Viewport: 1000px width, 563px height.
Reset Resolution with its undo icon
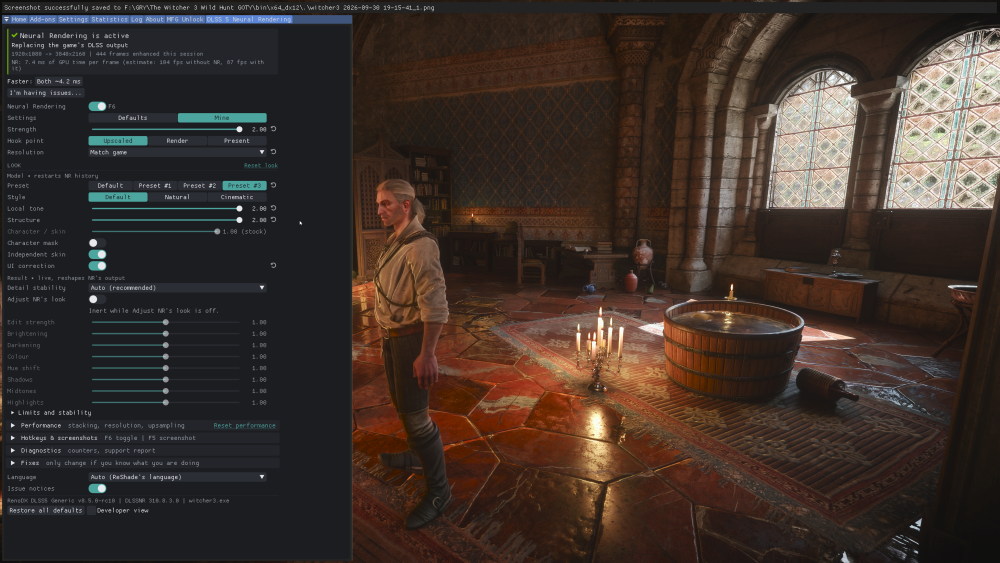coord(274,152)
